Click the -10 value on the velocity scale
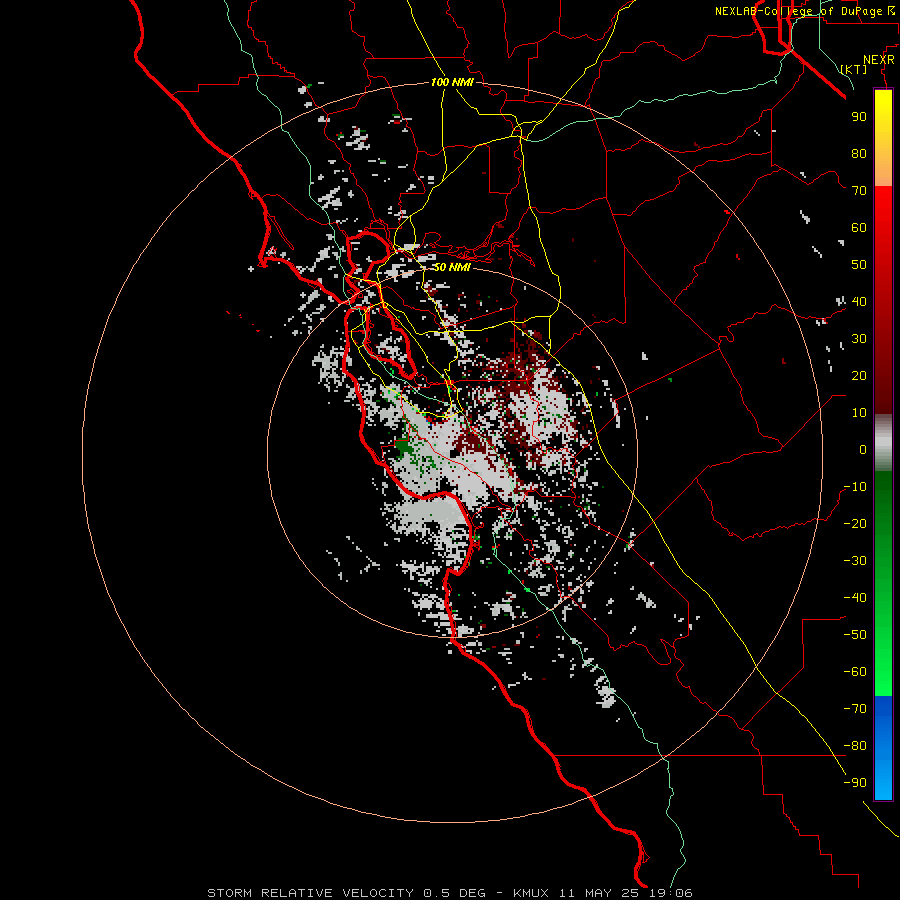This screenshot has height=900, width=900. 855,487
